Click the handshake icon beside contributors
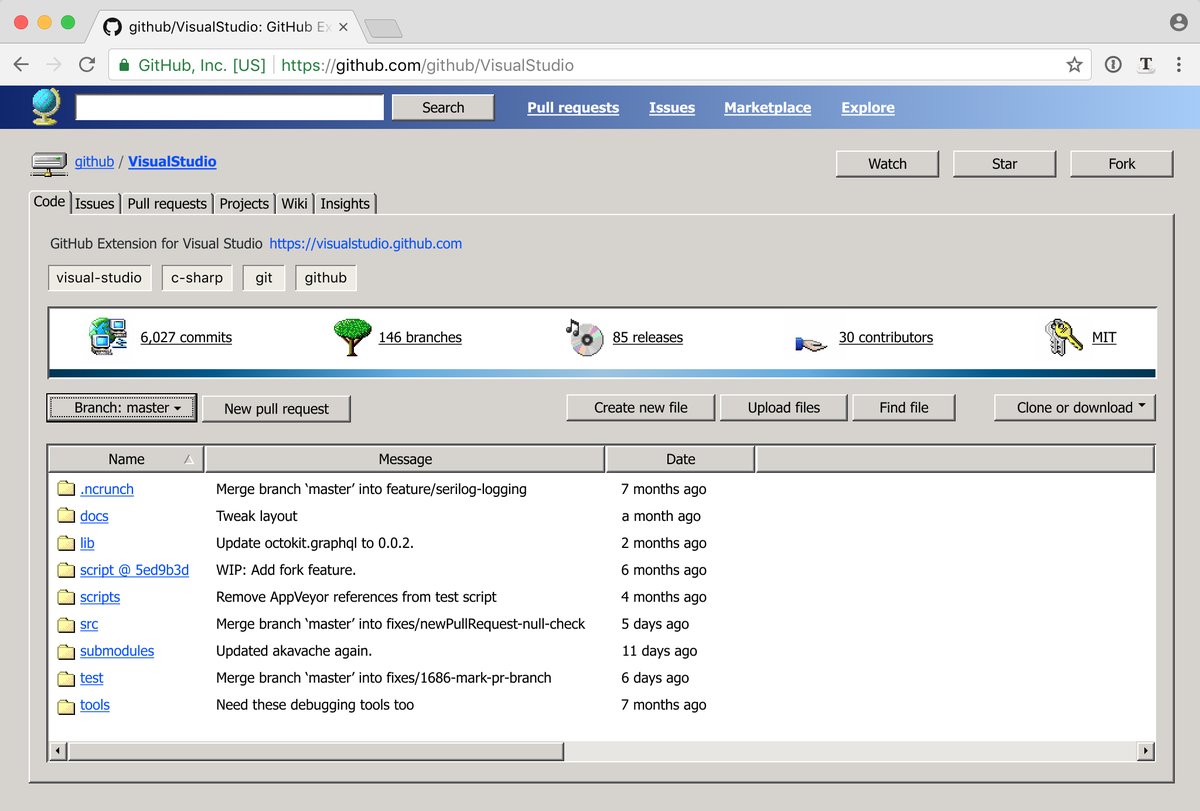 click(x=811, y=343)
